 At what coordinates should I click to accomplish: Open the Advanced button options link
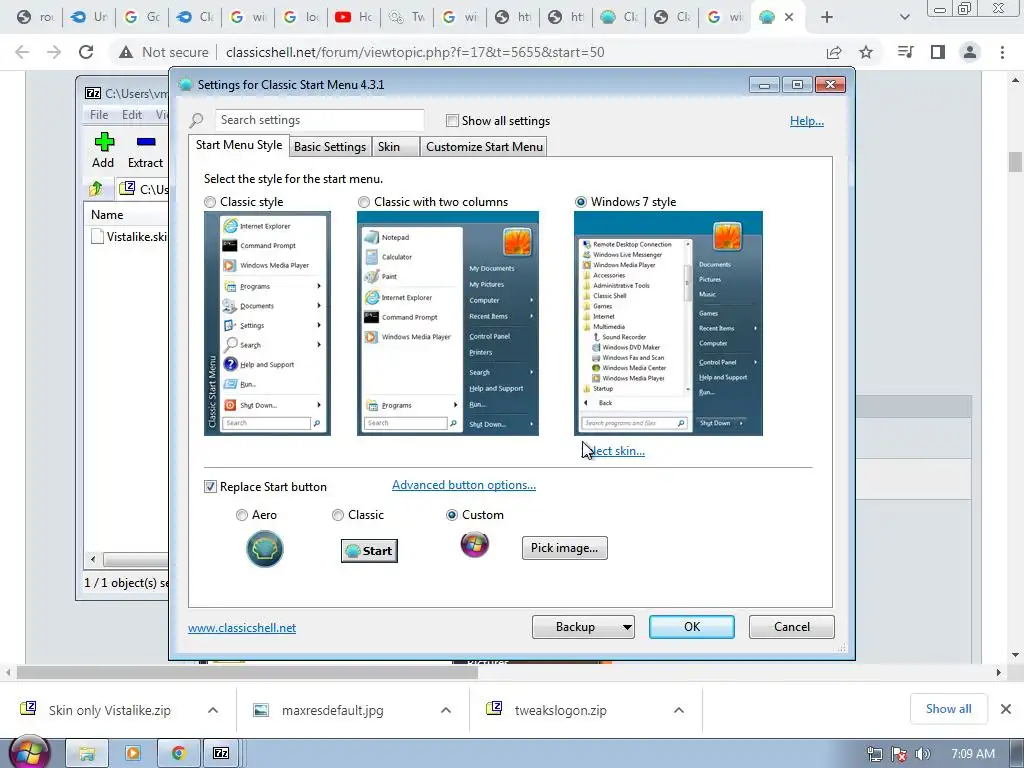click(x=464, y=485)
